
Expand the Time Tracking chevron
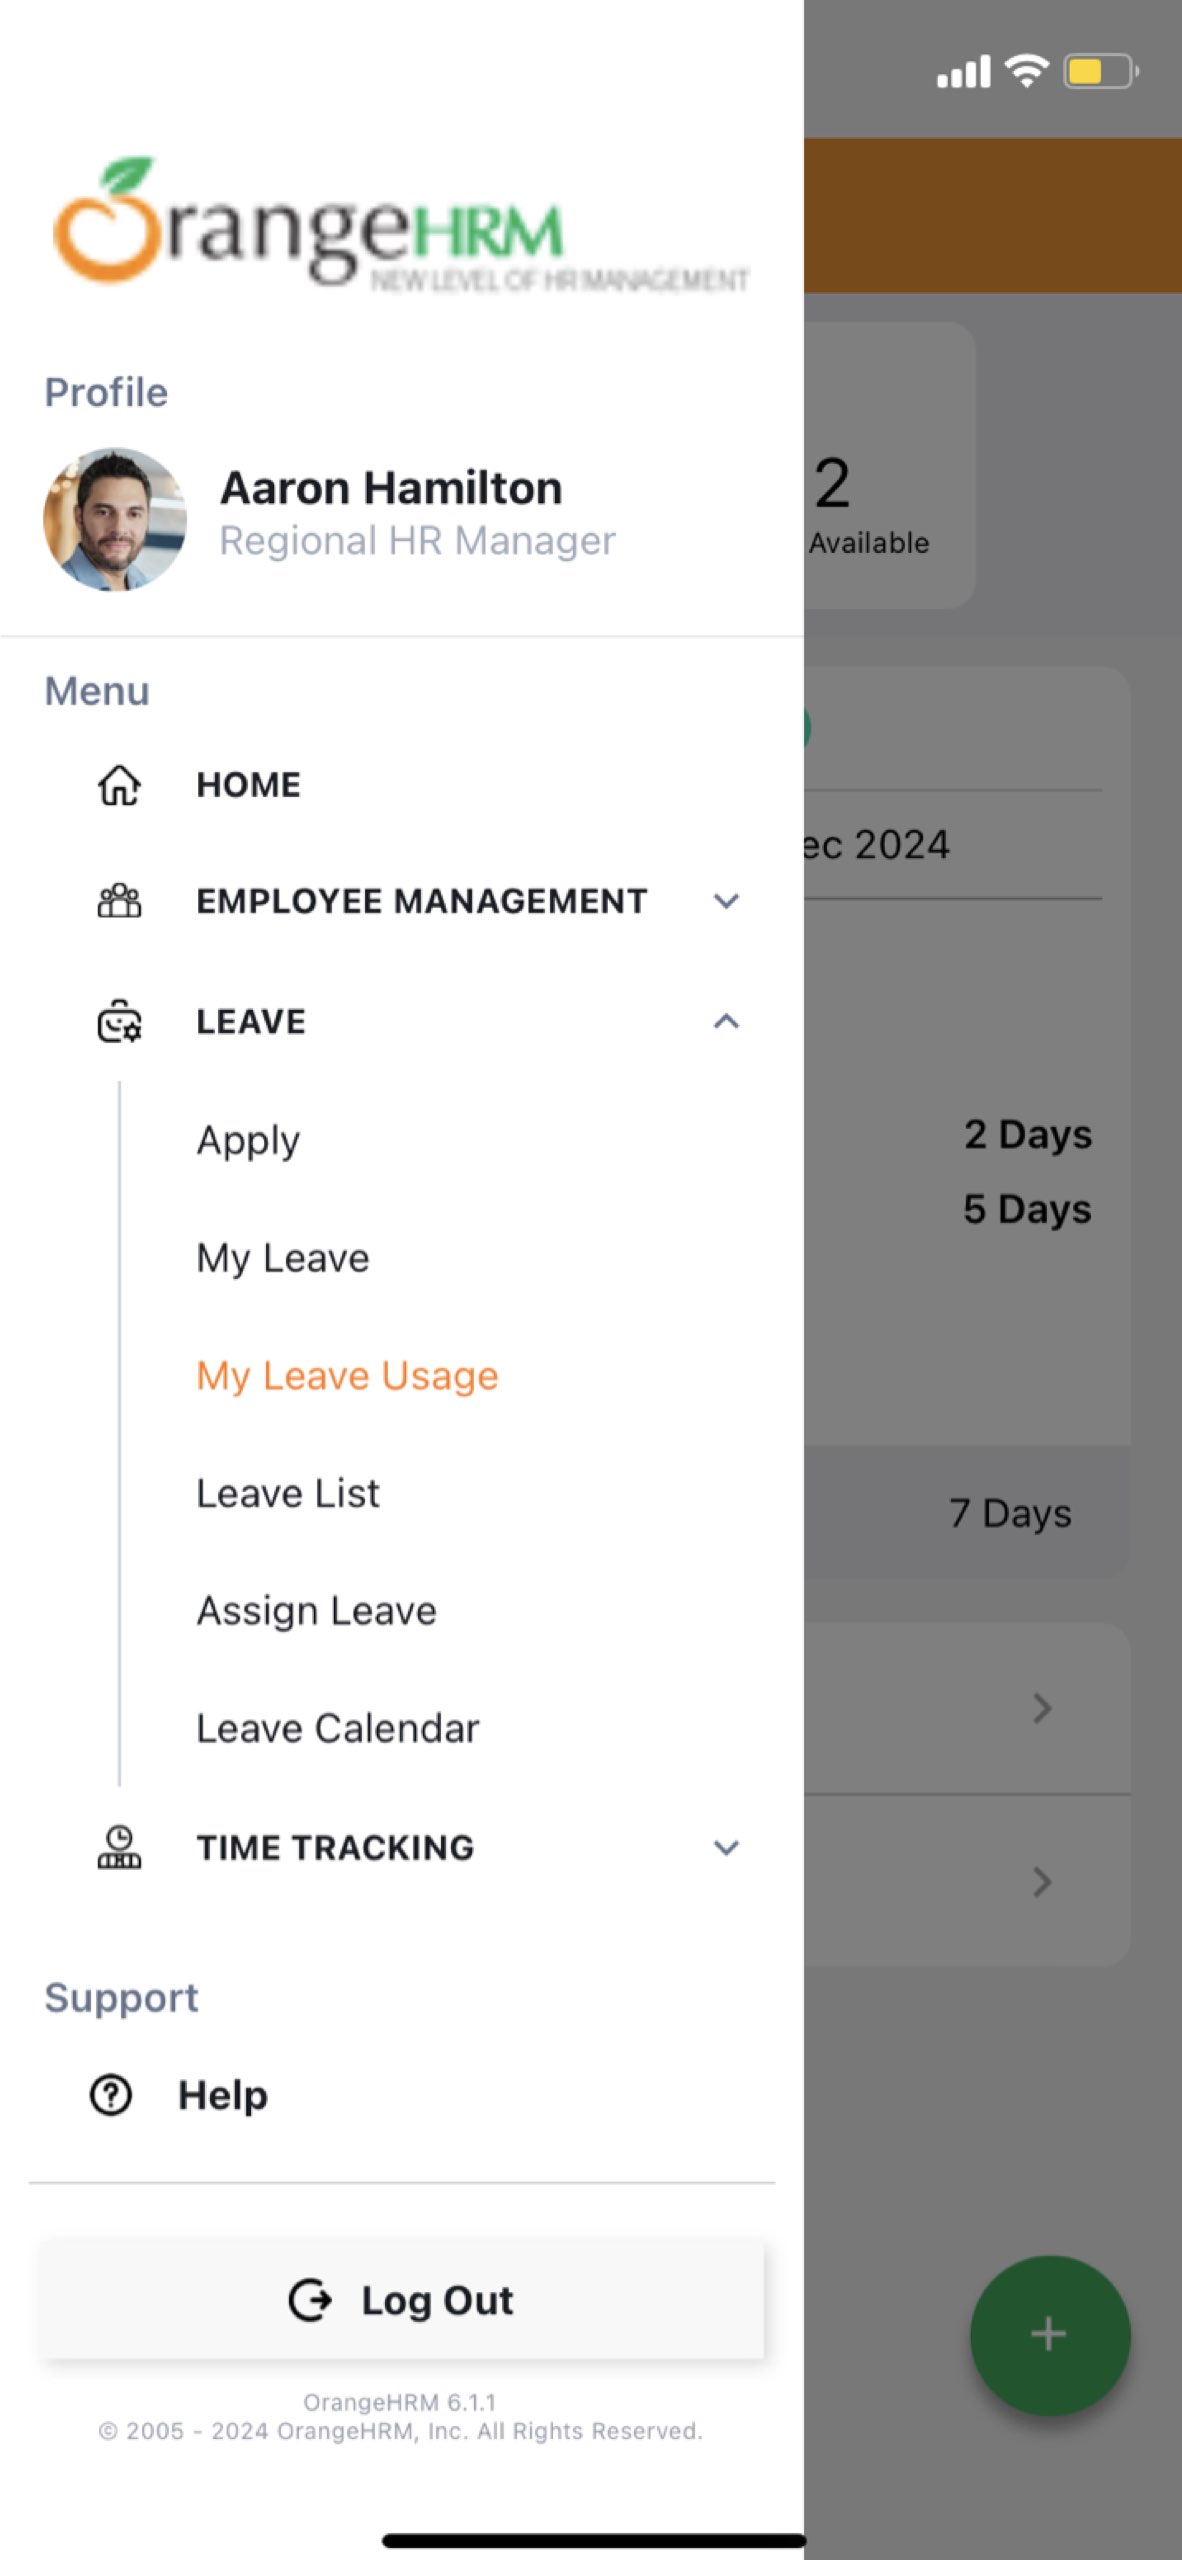(726, 1847)
